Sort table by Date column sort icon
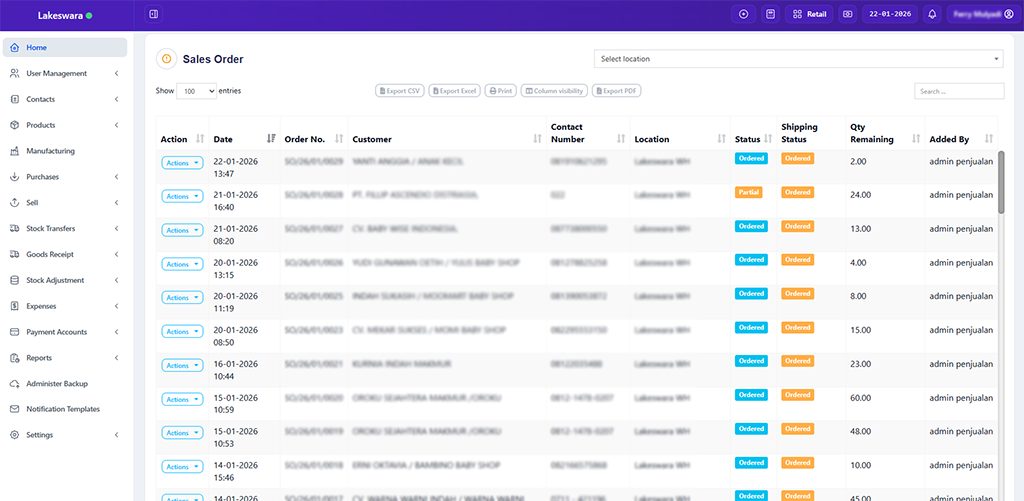The image size is (1024, 501). tap(271, 139)
